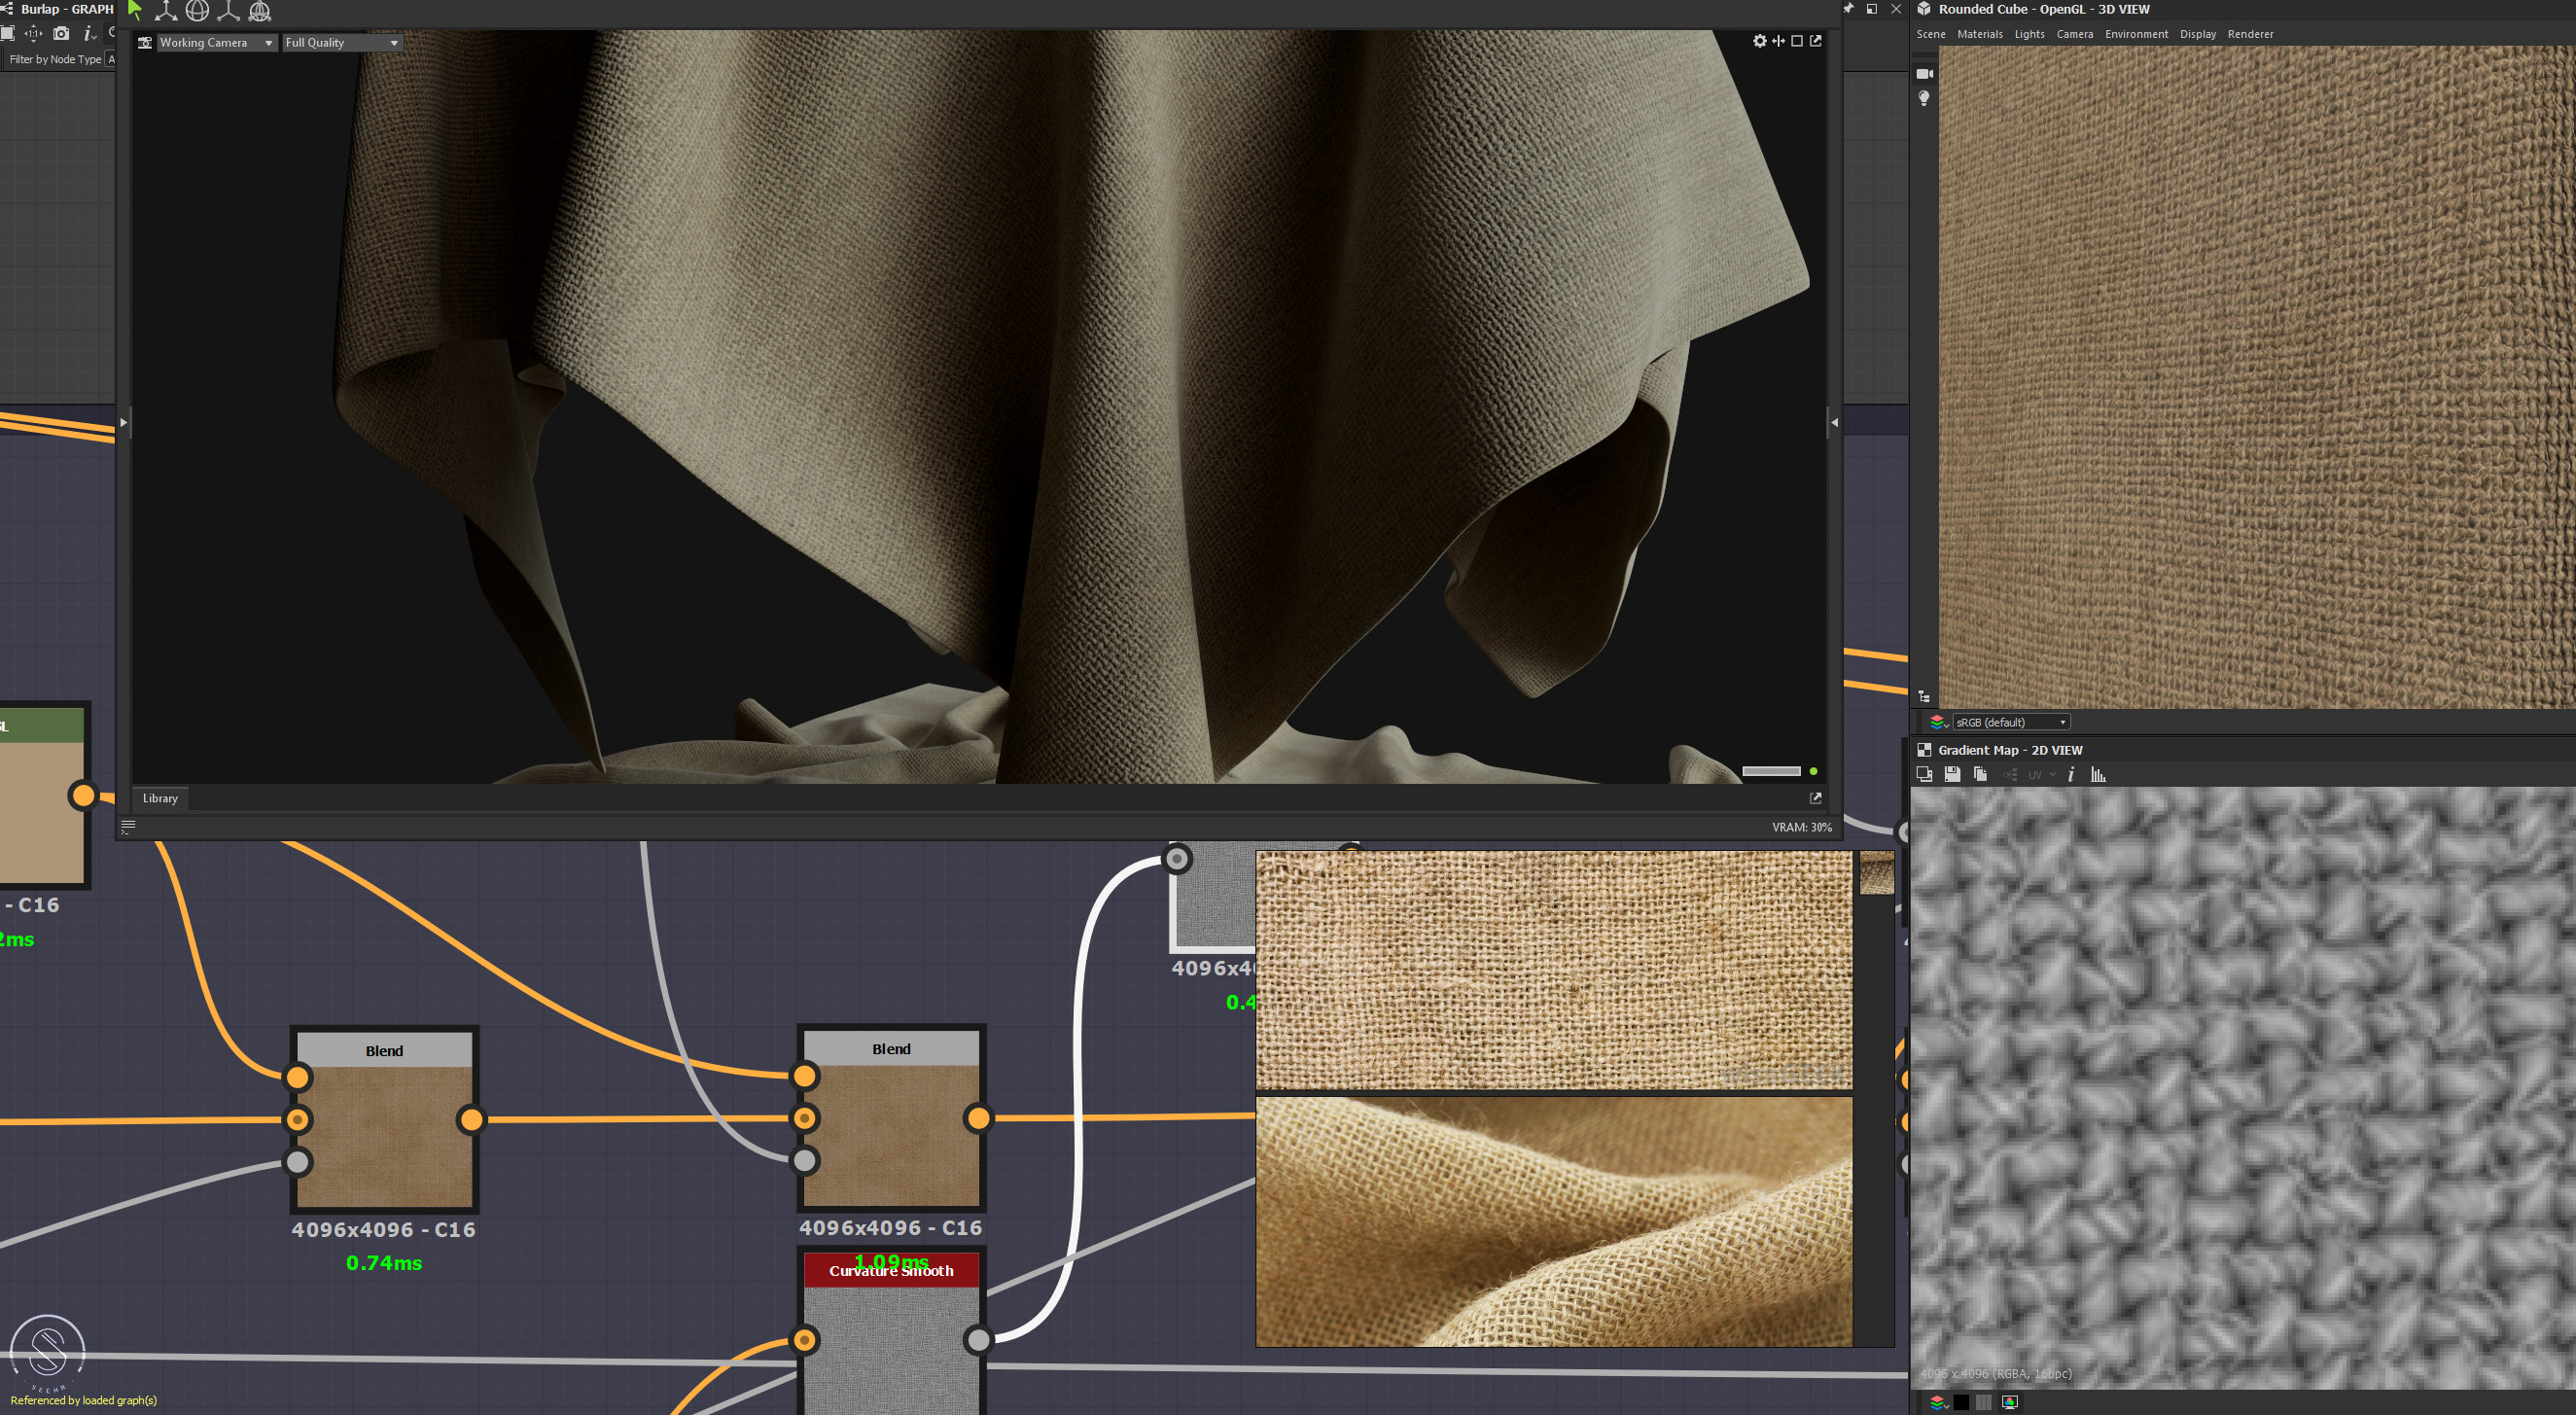Select the green arrow selection tool
The width and height of the screenshot is (2576, 1415).
(x=135, y=11)
